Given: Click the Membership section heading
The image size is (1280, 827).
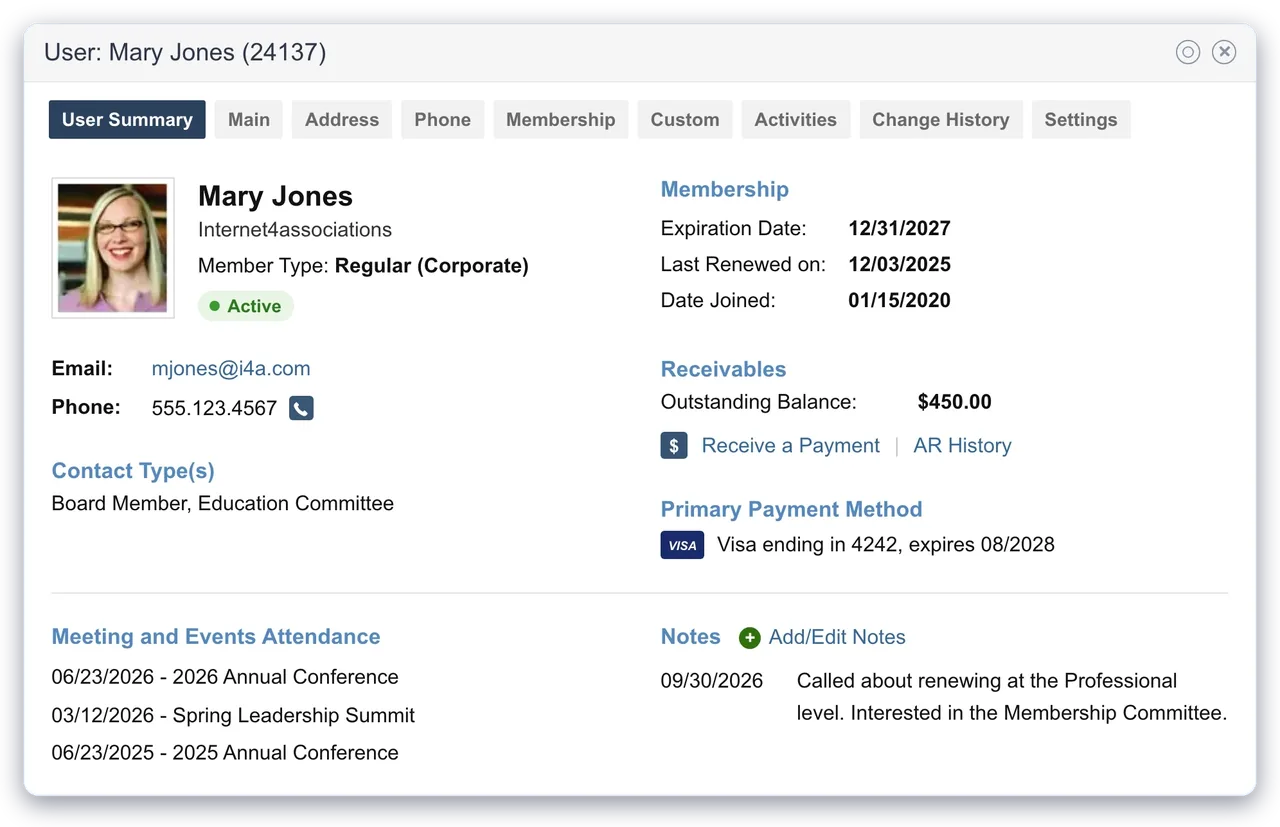Looking at the screenshot, I should point(725,189).
